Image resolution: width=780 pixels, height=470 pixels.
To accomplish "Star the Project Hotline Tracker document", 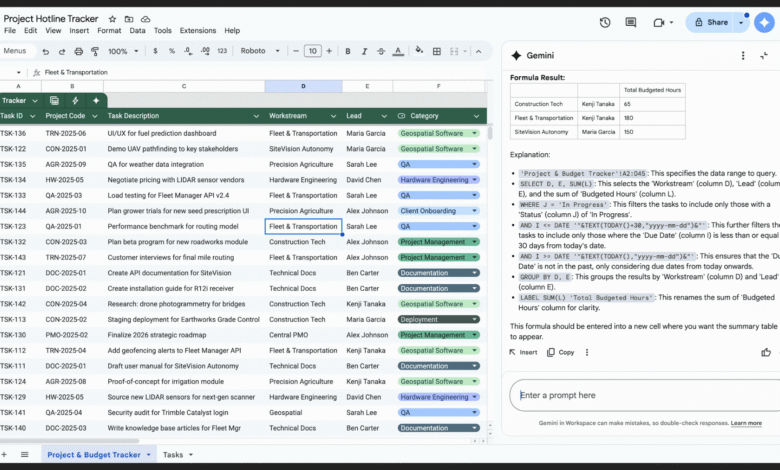I will [112, 19].
